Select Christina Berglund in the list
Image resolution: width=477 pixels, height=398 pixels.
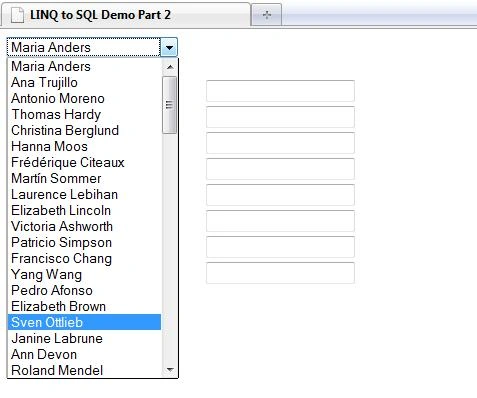(84, 130)
